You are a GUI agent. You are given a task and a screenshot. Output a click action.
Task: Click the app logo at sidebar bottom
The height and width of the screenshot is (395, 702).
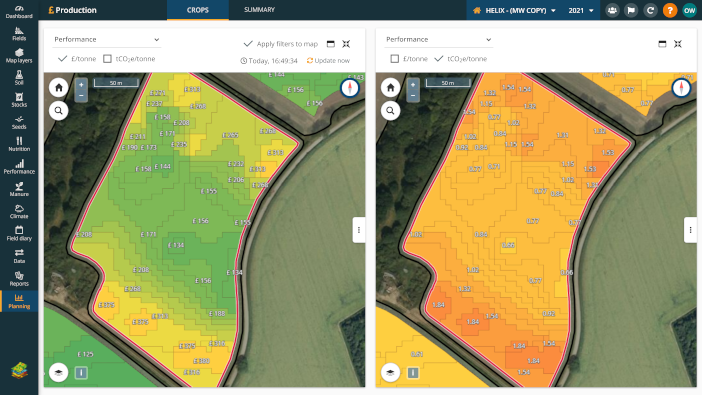[x=19, y=370]
